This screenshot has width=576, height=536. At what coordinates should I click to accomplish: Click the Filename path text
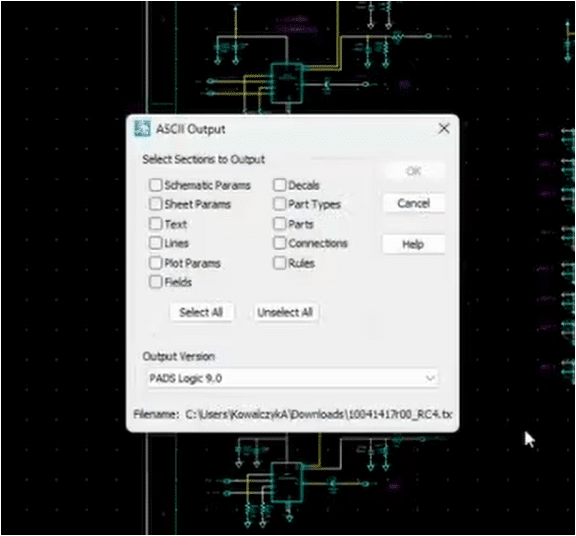[318, 414]
